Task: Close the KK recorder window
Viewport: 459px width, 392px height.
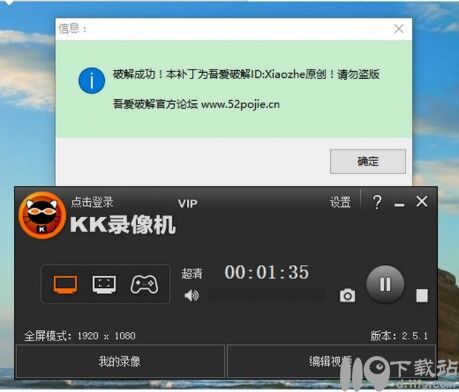Action: [x=422, y=201]
